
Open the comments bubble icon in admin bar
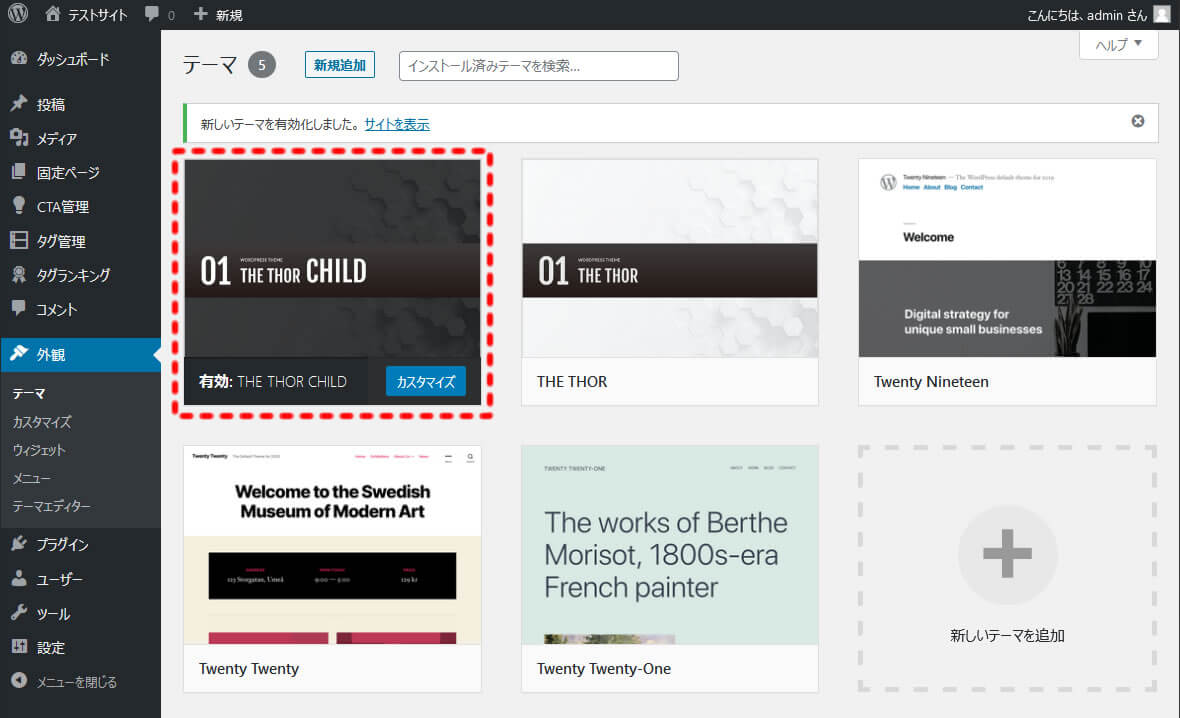tap(152, 14)
